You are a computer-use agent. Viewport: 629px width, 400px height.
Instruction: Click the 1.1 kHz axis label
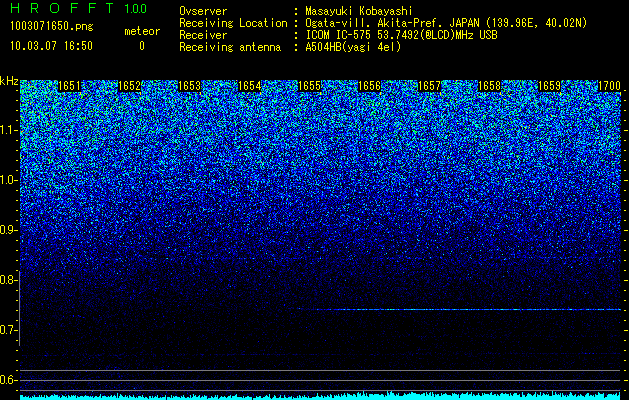(8, 130)
